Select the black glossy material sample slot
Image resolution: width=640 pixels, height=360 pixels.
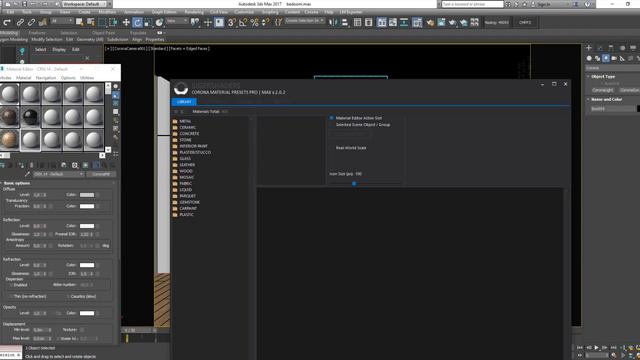(x=31, y=117)
